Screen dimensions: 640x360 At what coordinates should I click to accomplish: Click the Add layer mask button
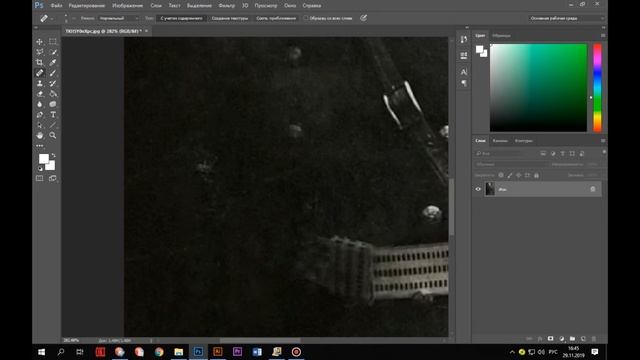click(551, 339)
